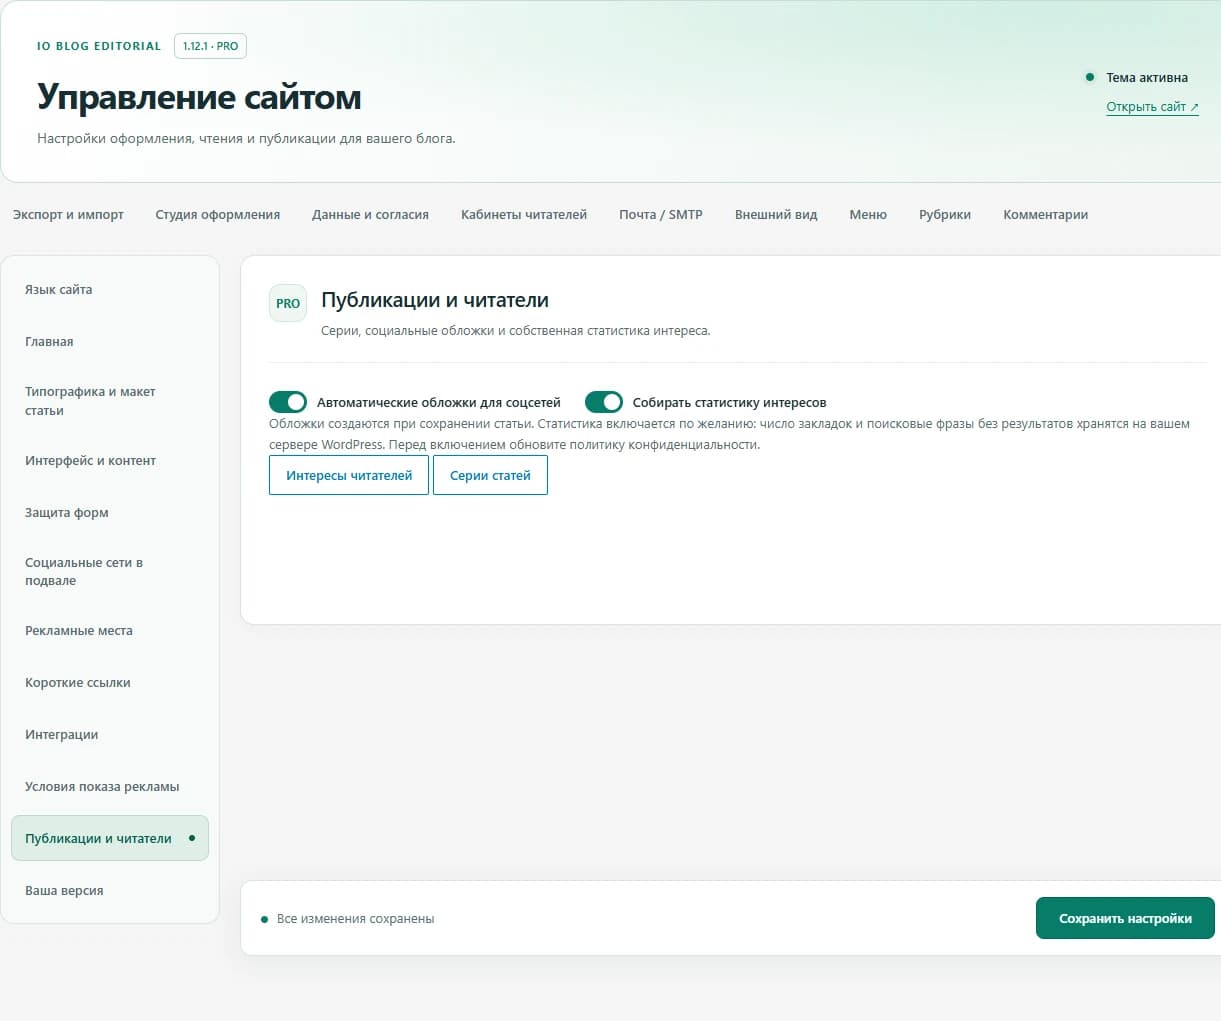Open Условия показа рекламы section
The width and height of the screenshot is (1221, 1021).
(x=110, y=787)
